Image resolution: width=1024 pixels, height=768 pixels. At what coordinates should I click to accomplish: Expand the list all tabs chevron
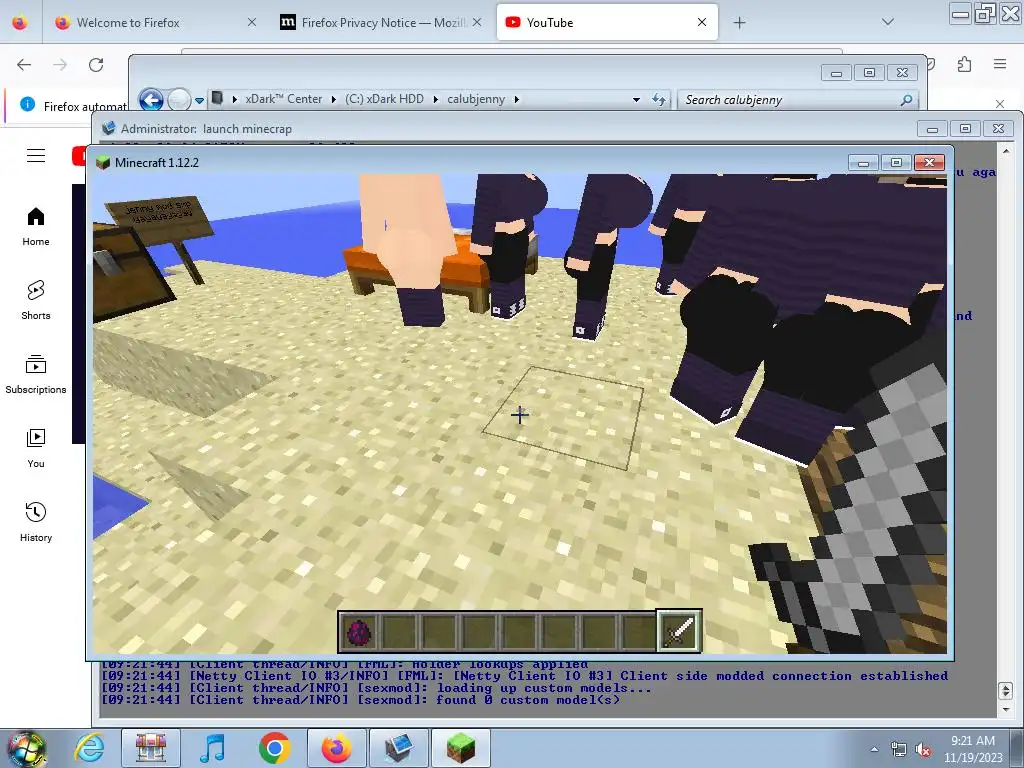click(888, 22)
